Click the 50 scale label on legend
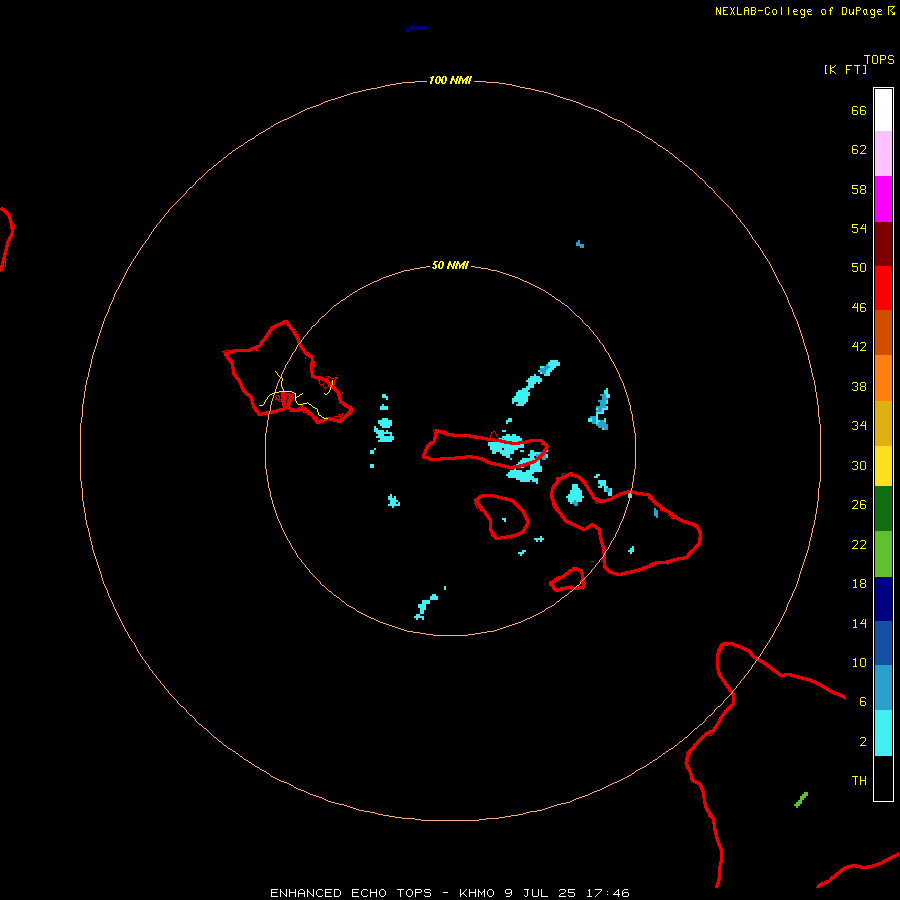This screenshot has height=900, width=900. (x=859, y=268)
